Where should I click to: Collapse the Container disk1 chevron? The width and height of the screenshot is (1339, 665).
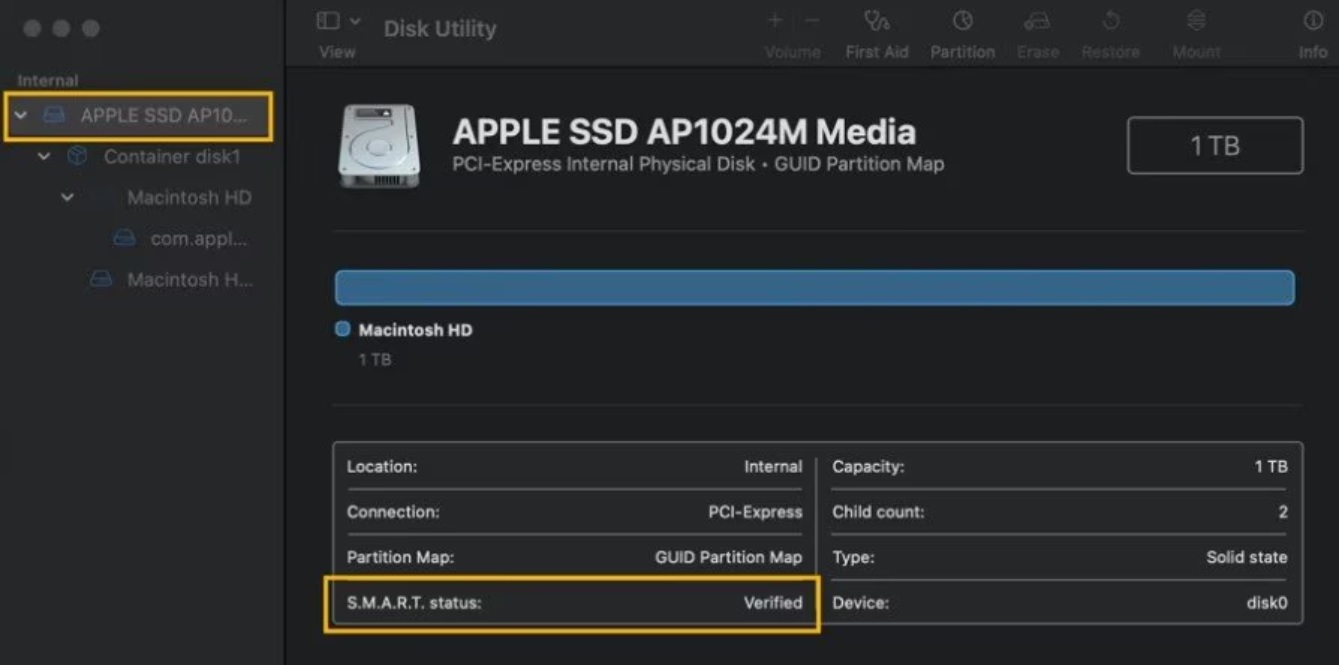click(43, 157)
